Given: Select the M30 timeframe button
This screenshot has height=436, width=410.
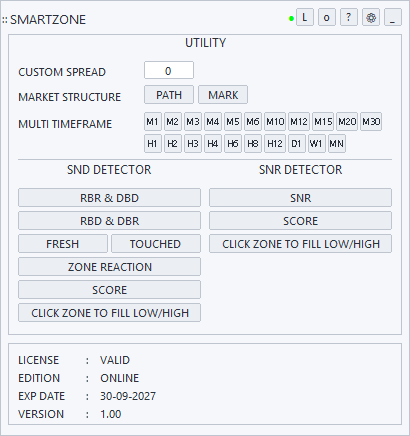Looking at the screenshot, I should tap(371, 122).
